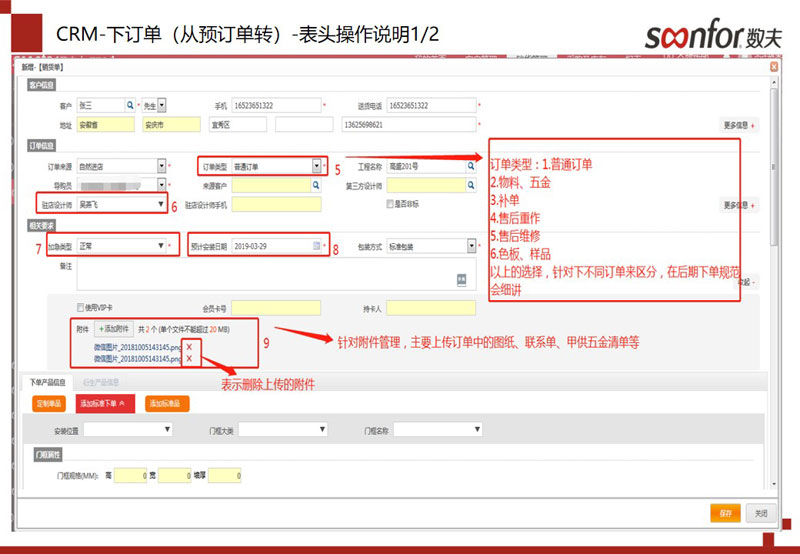Screen dimensions: 800x554
Task: Expand 更多信息 in the customer info section
Action: [739, 125]
